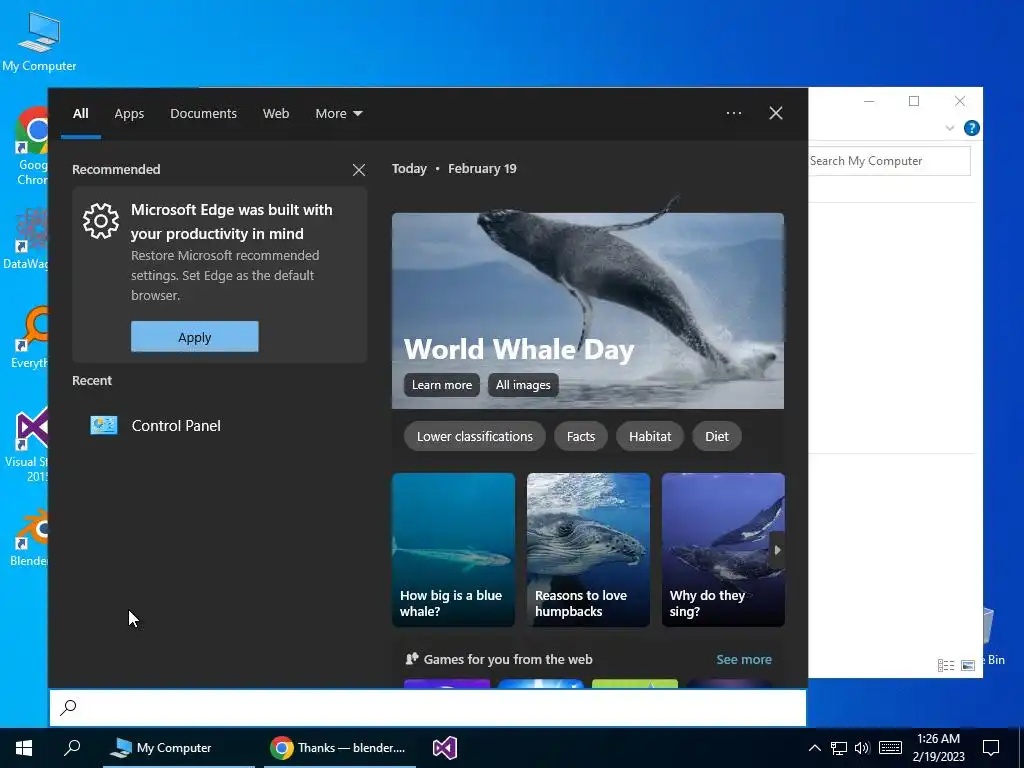The width and height of the screenshot is (1024, 768).
Task: Click the Apply button for Edge settings
Action: point(195,337)
